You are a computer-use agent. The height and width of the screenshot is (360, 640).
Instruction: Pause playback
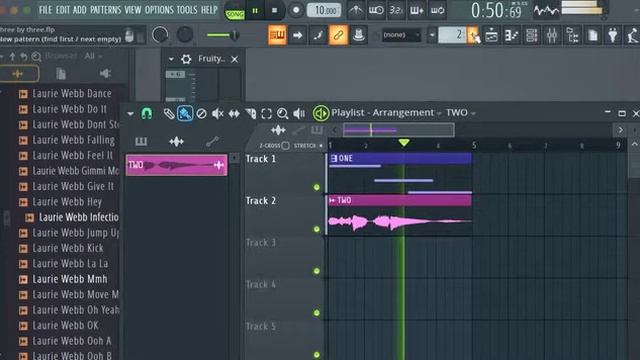pyautogui.click(x=255, y=11)
